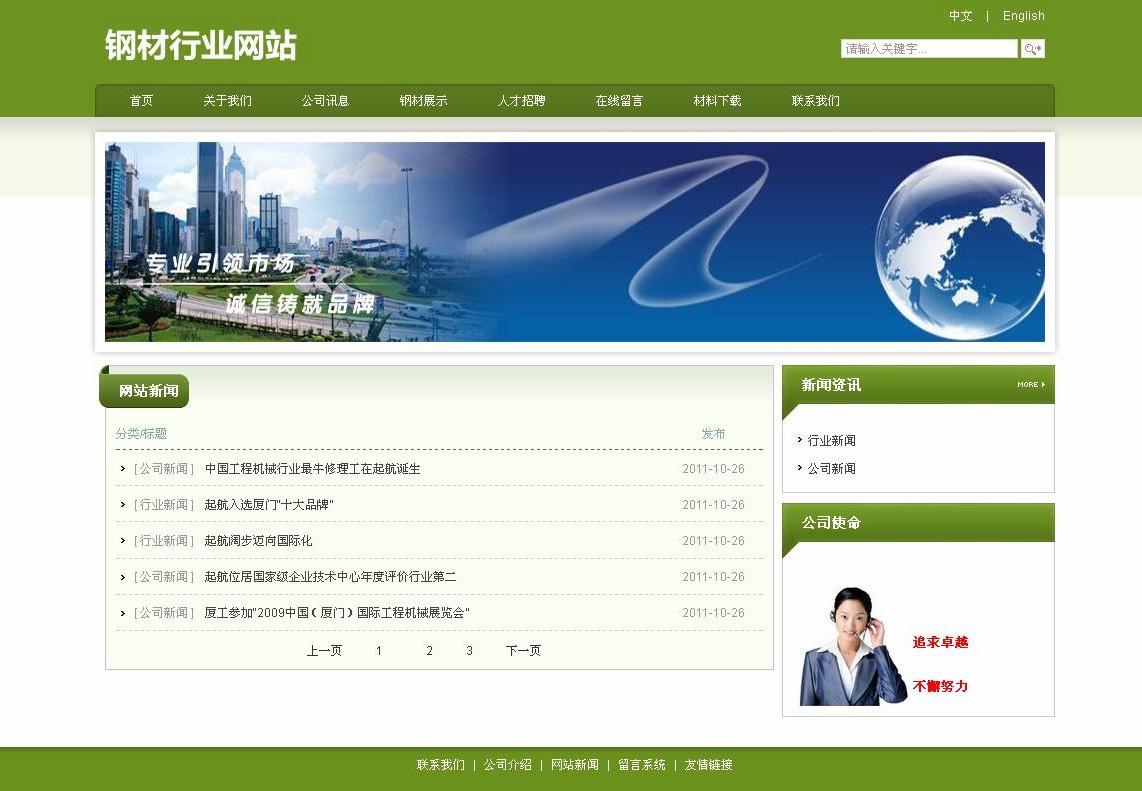
Task: Jump to page 2 in pagination
Action: tap(429, 651)
